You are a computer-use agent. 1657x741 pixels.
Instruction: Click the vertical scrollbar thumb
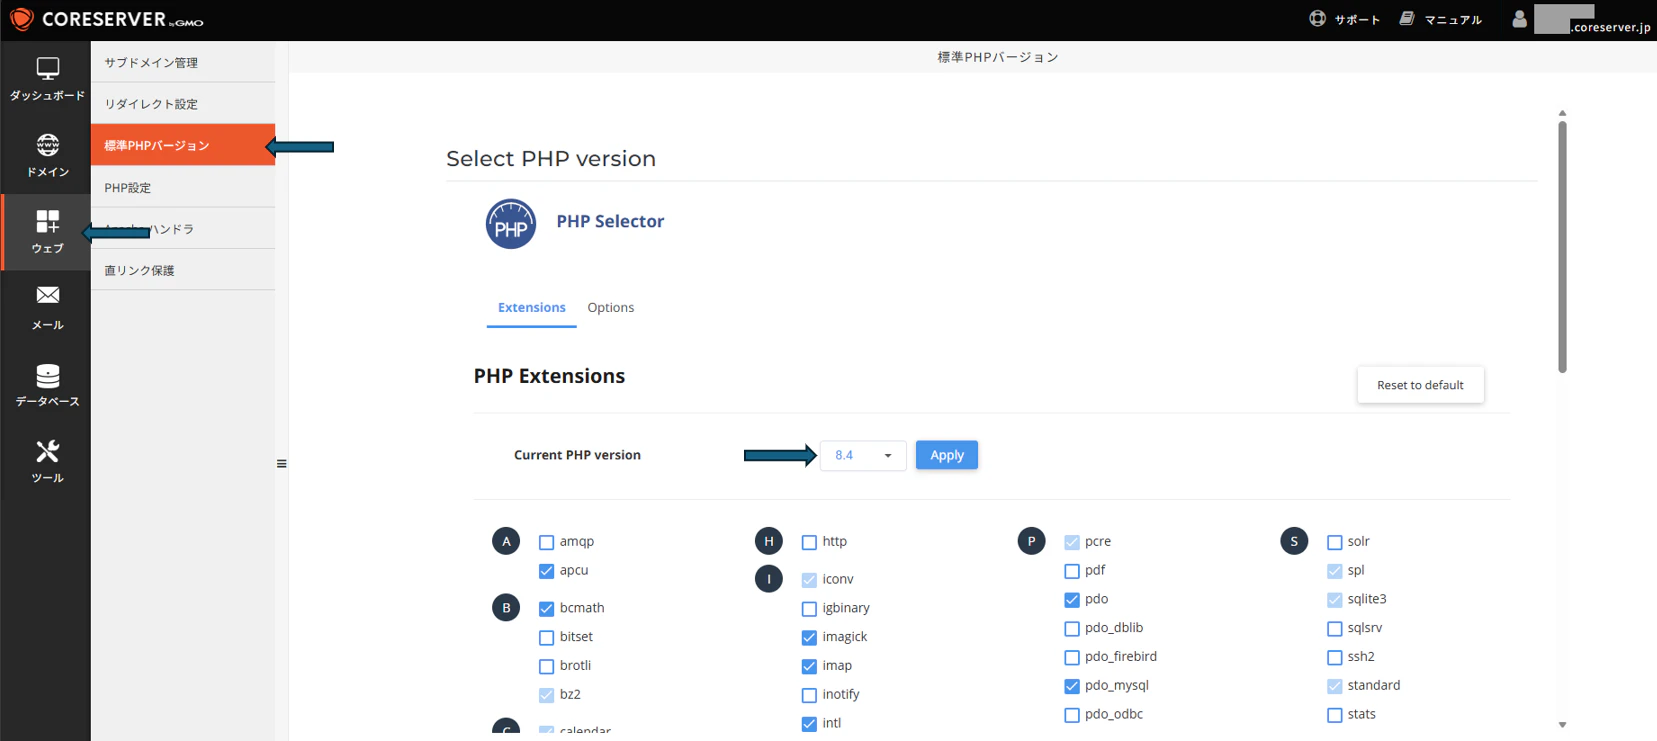tap(1562, 247)
